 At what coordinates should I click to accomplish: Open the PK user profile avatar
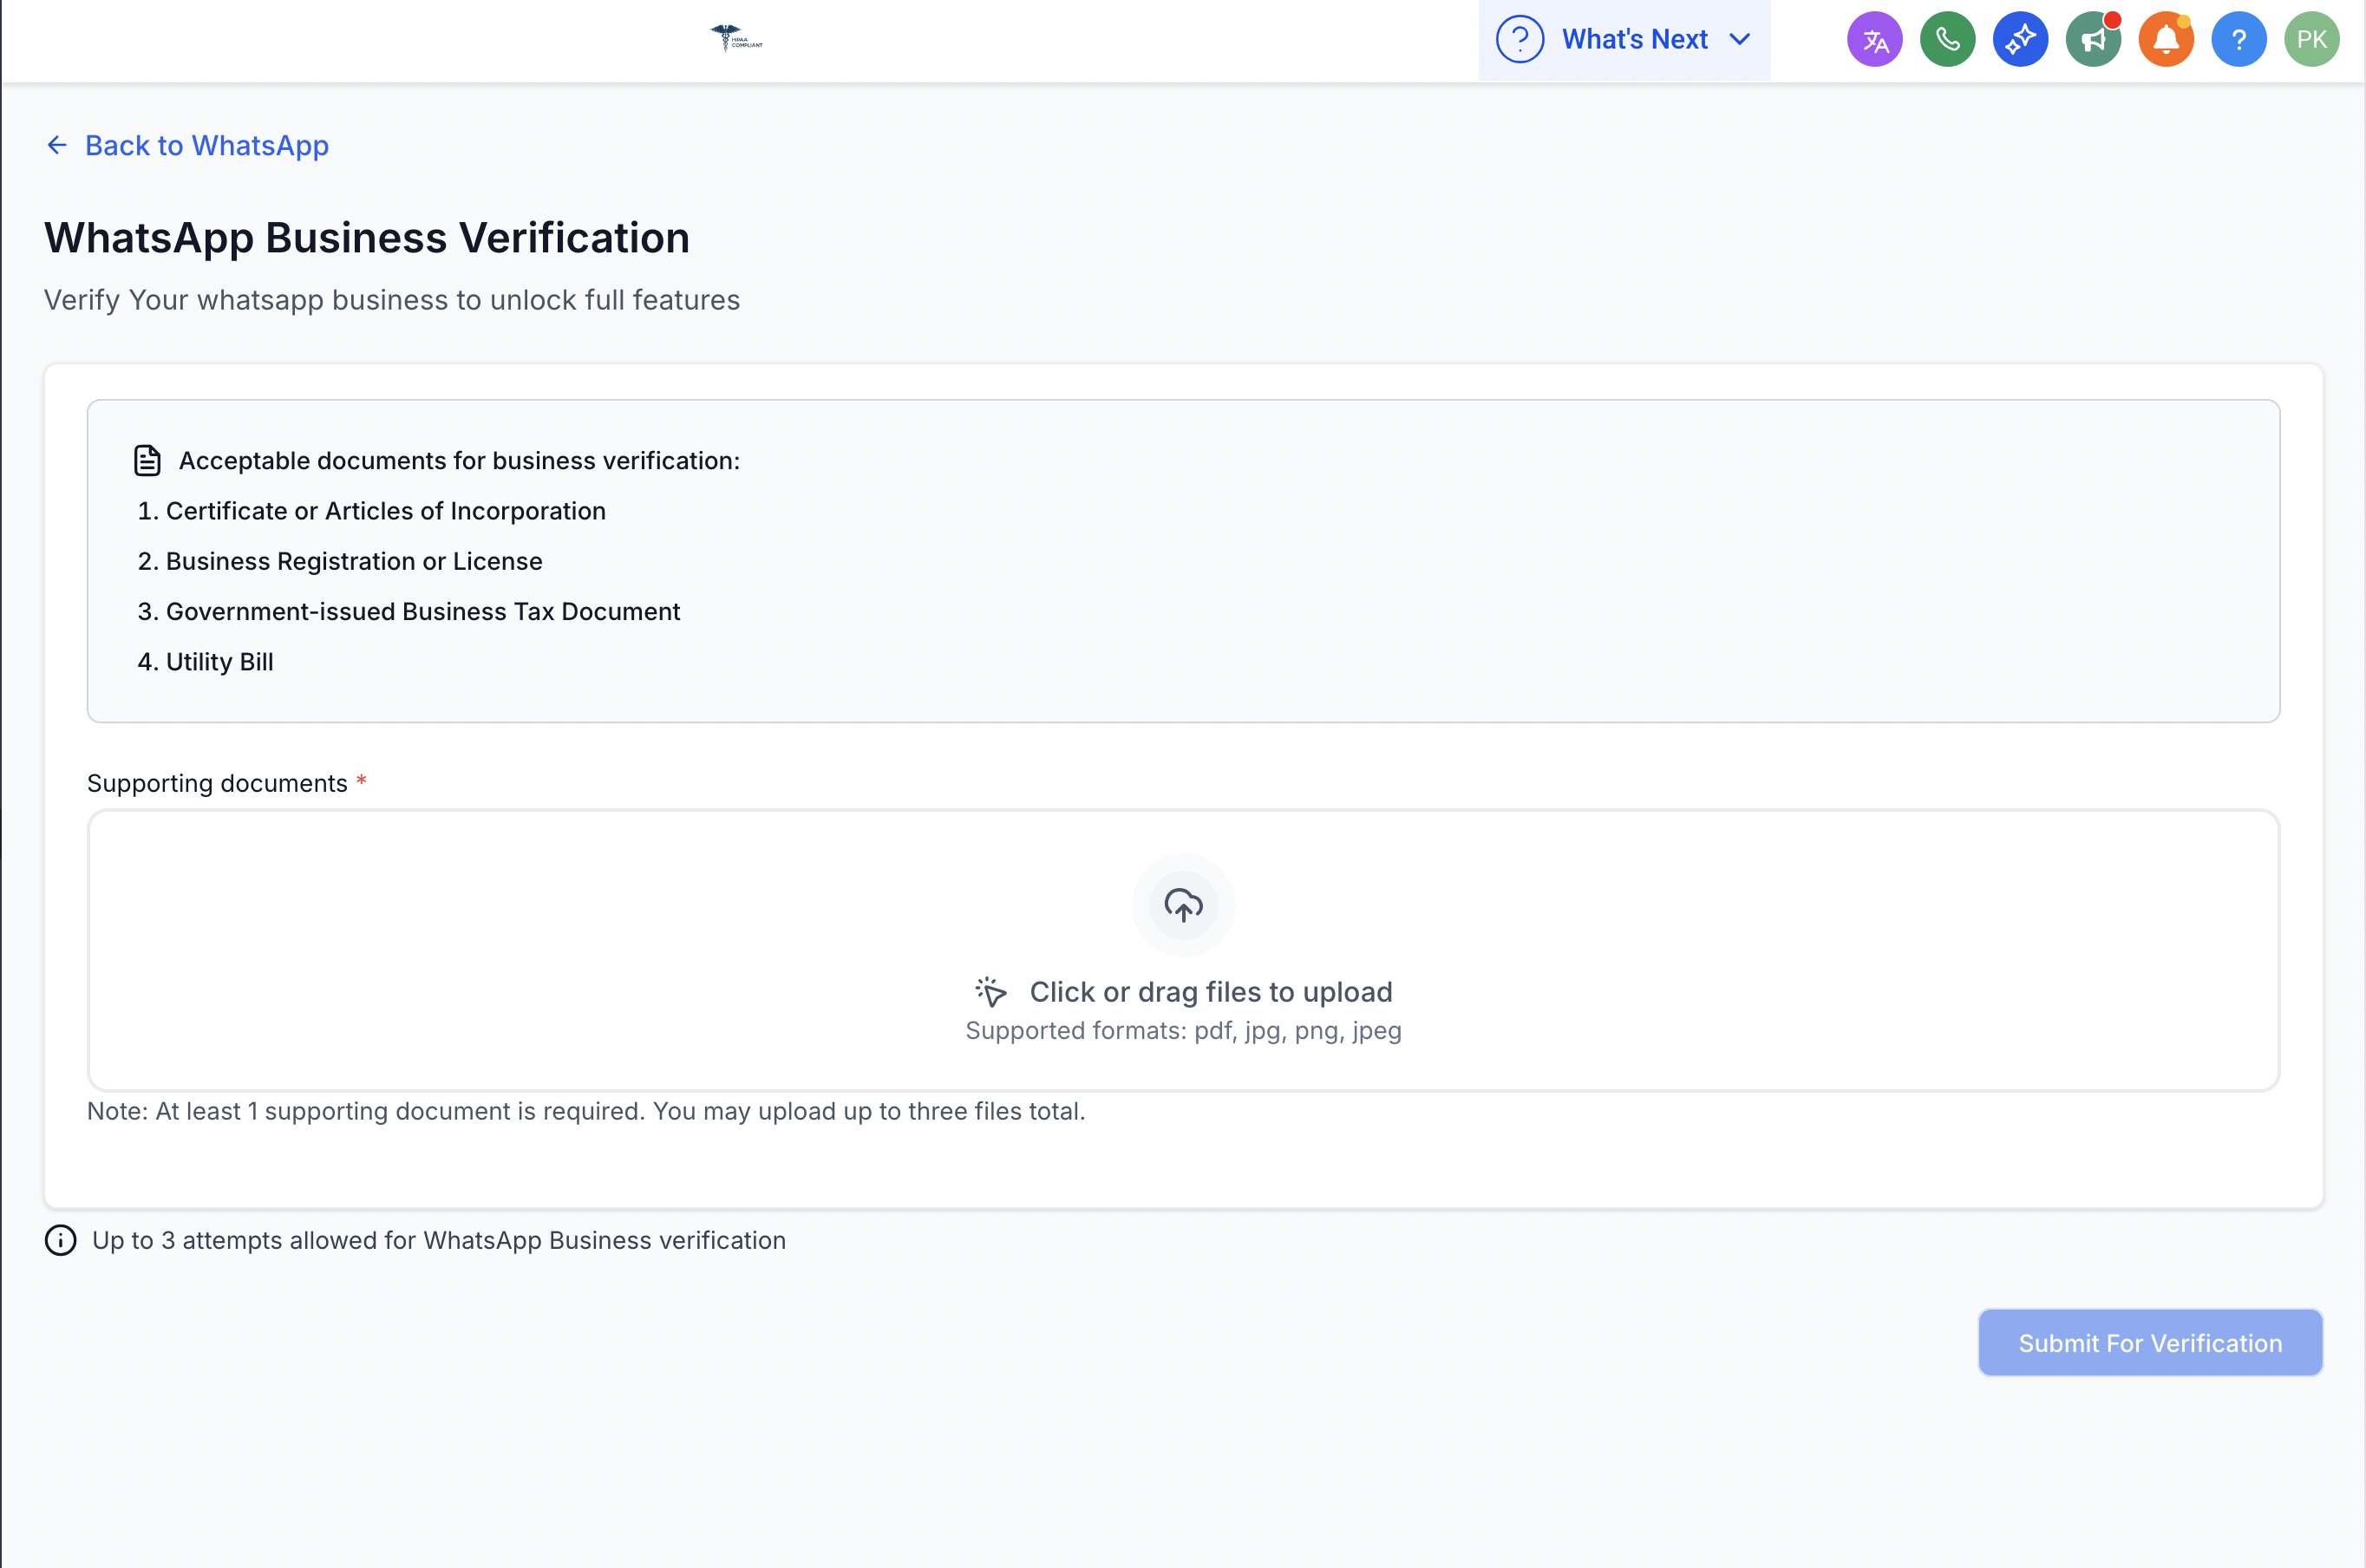tap(2311, 40)
